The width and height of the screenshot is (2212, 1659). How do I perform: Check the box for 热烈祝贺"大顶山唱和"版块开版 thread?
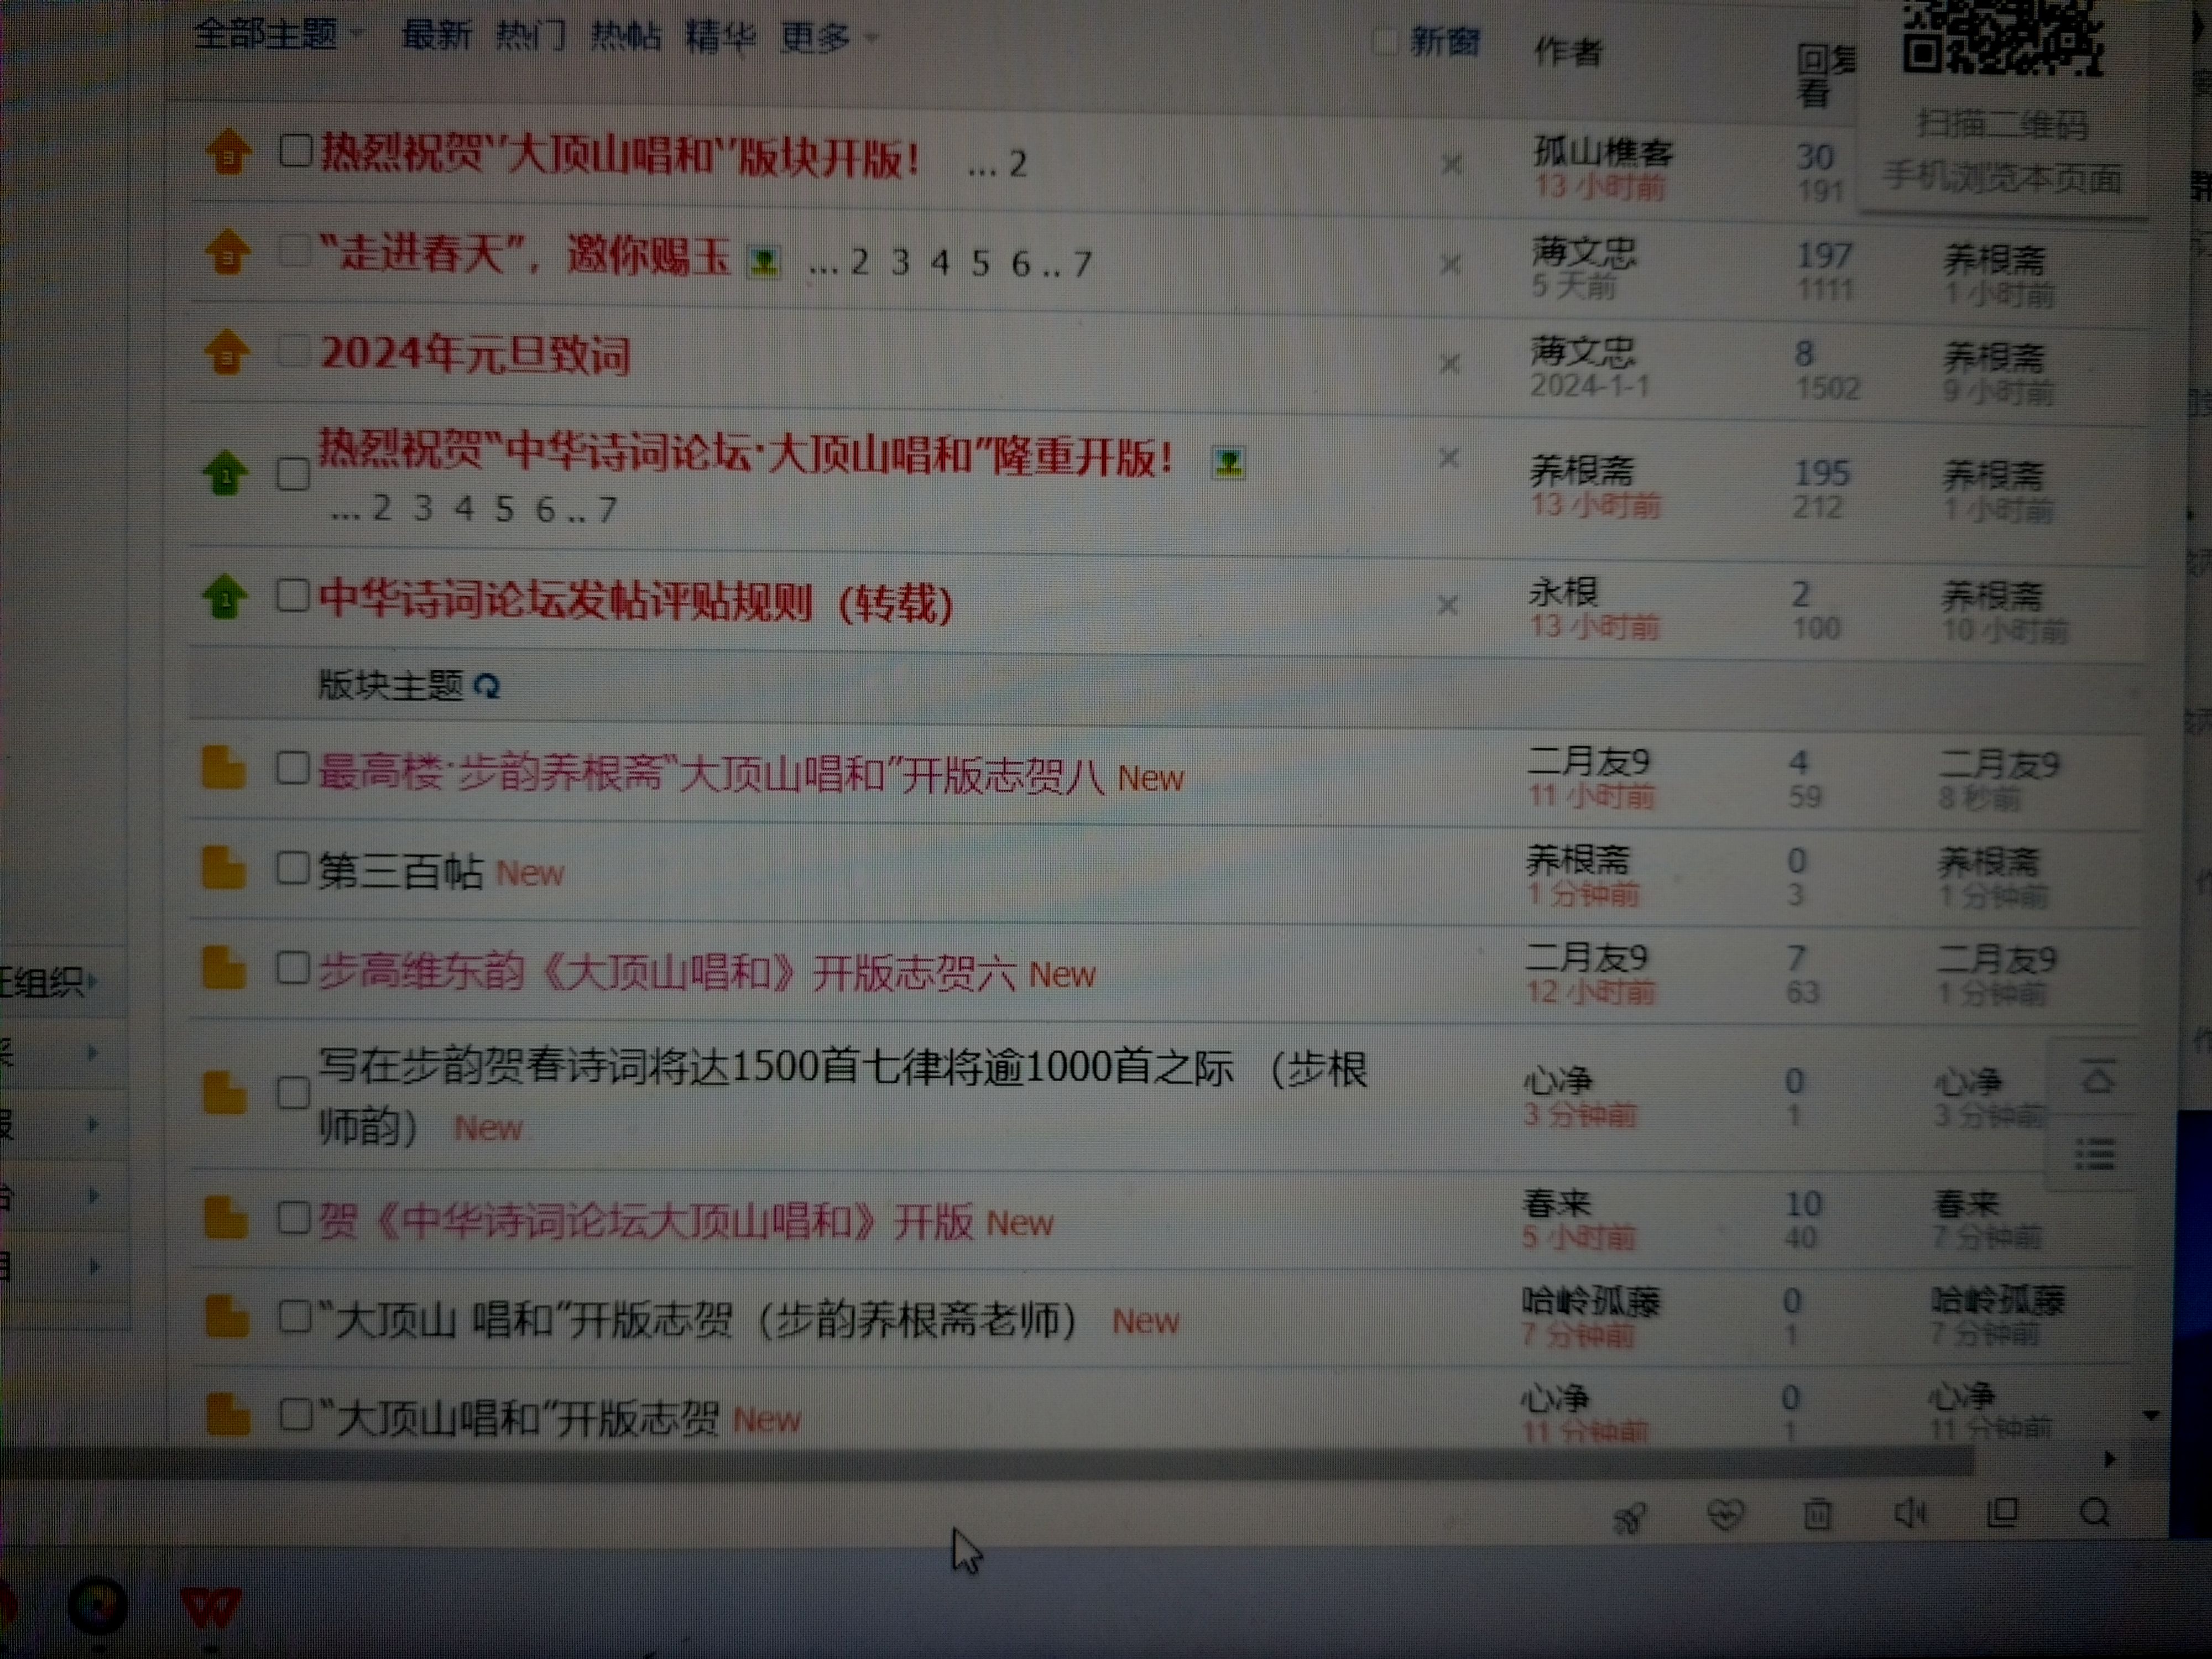coord(295,152)
